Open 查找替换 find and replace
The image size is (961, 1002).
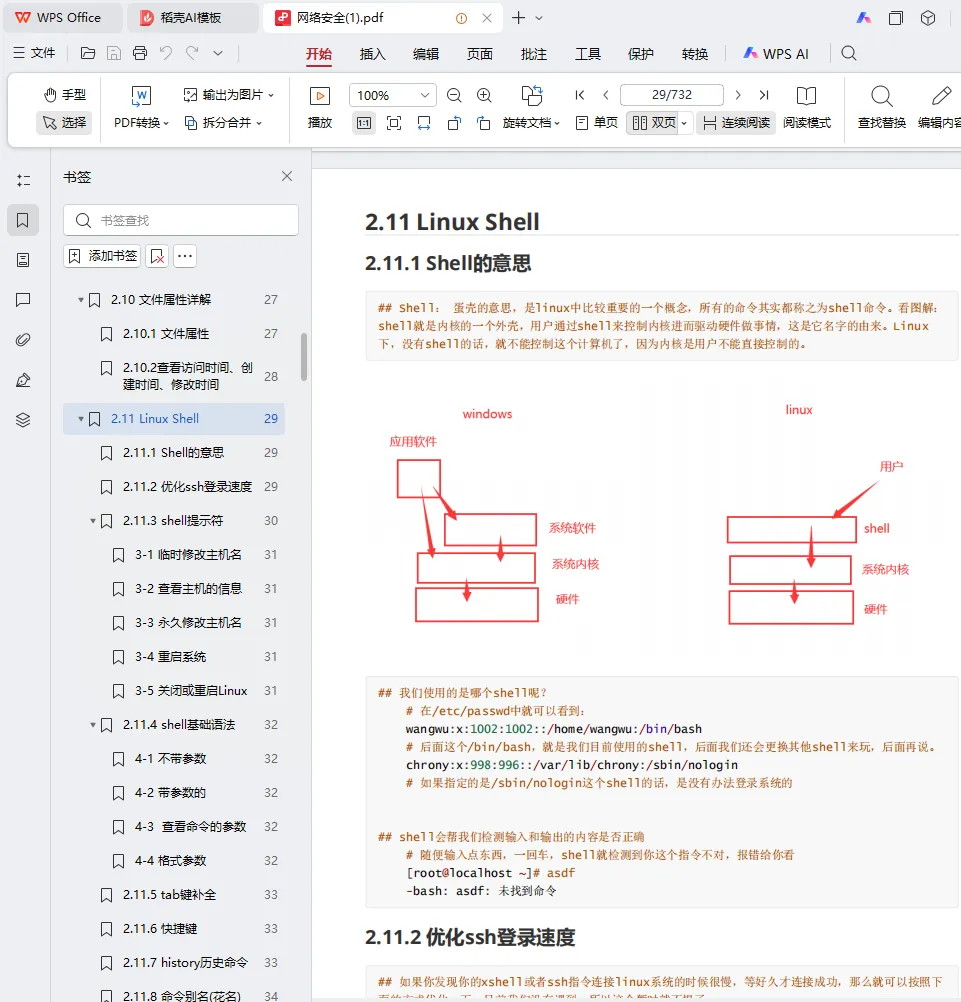tap(882, 107)
